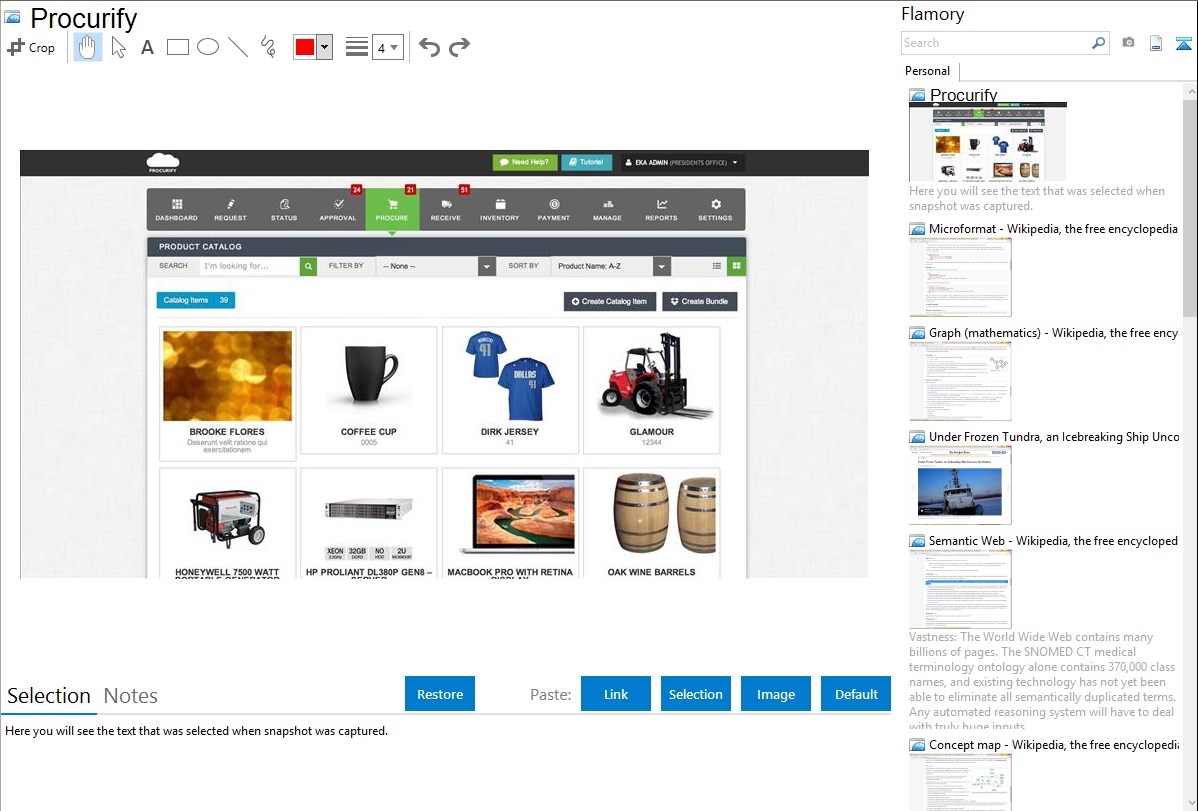Click the catalog search input field

coord(249,266)
